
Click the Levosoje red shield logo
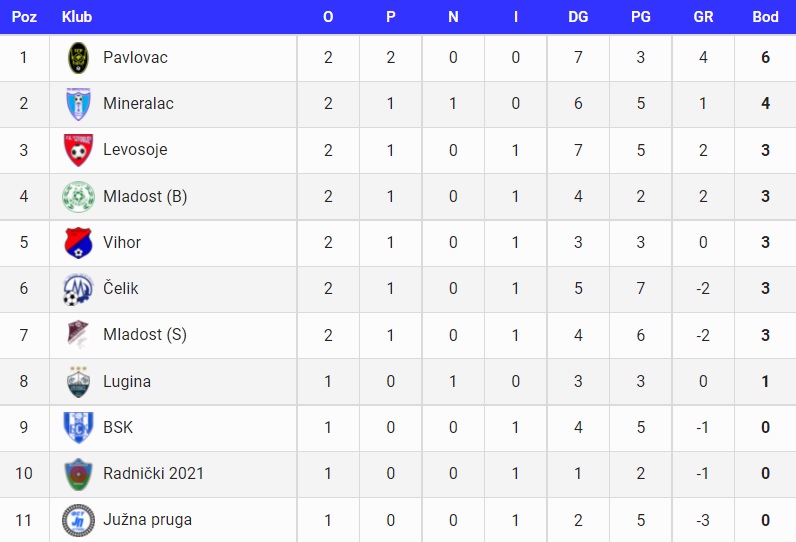tap(78, 150)
